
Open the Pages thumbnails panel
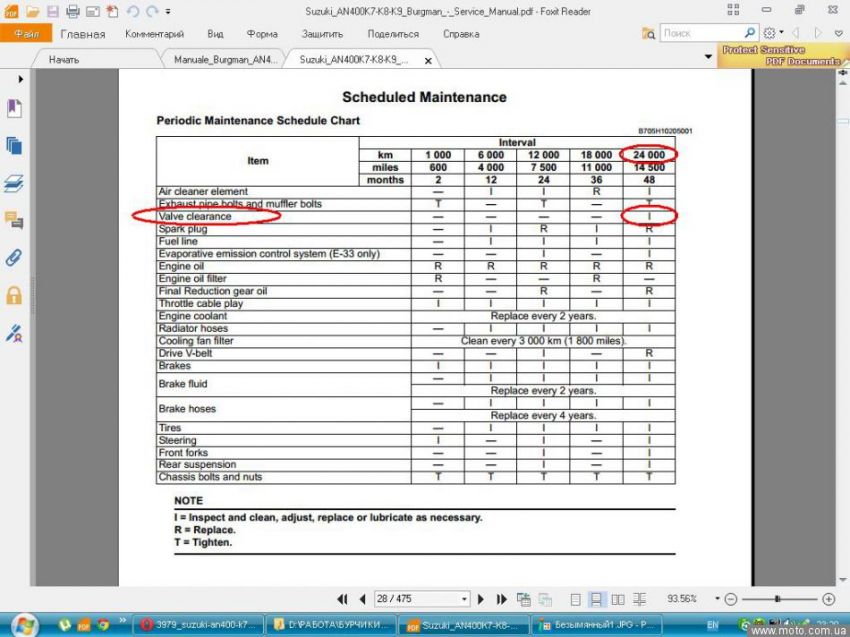(x=14, y=146)
